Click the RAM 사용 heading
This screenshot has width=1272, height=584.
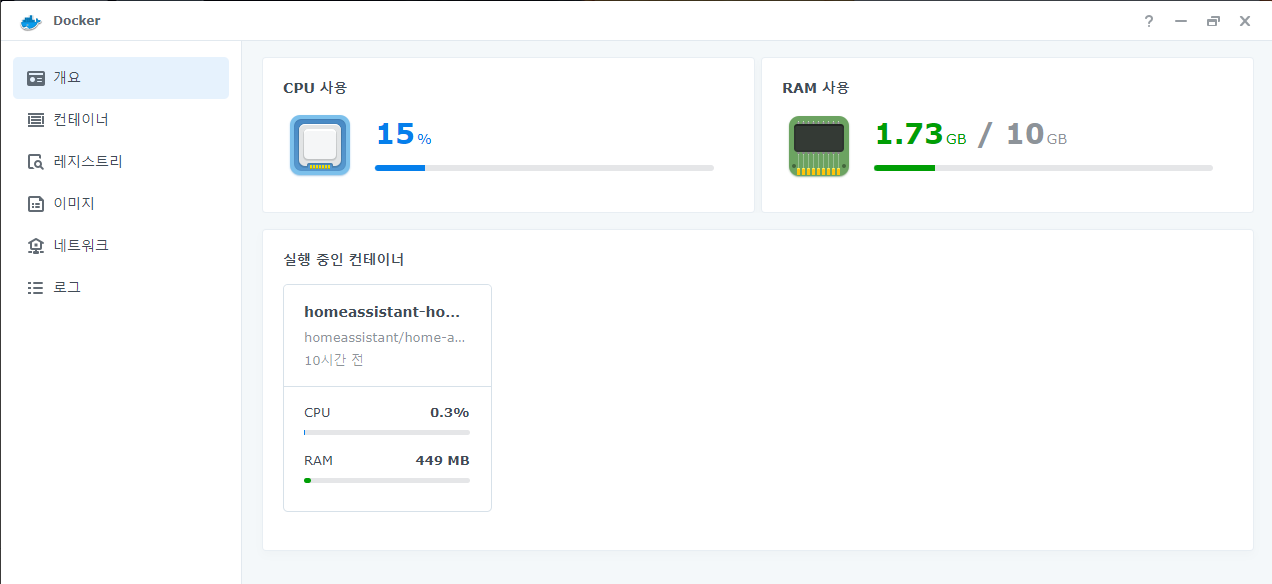point(816,88)
